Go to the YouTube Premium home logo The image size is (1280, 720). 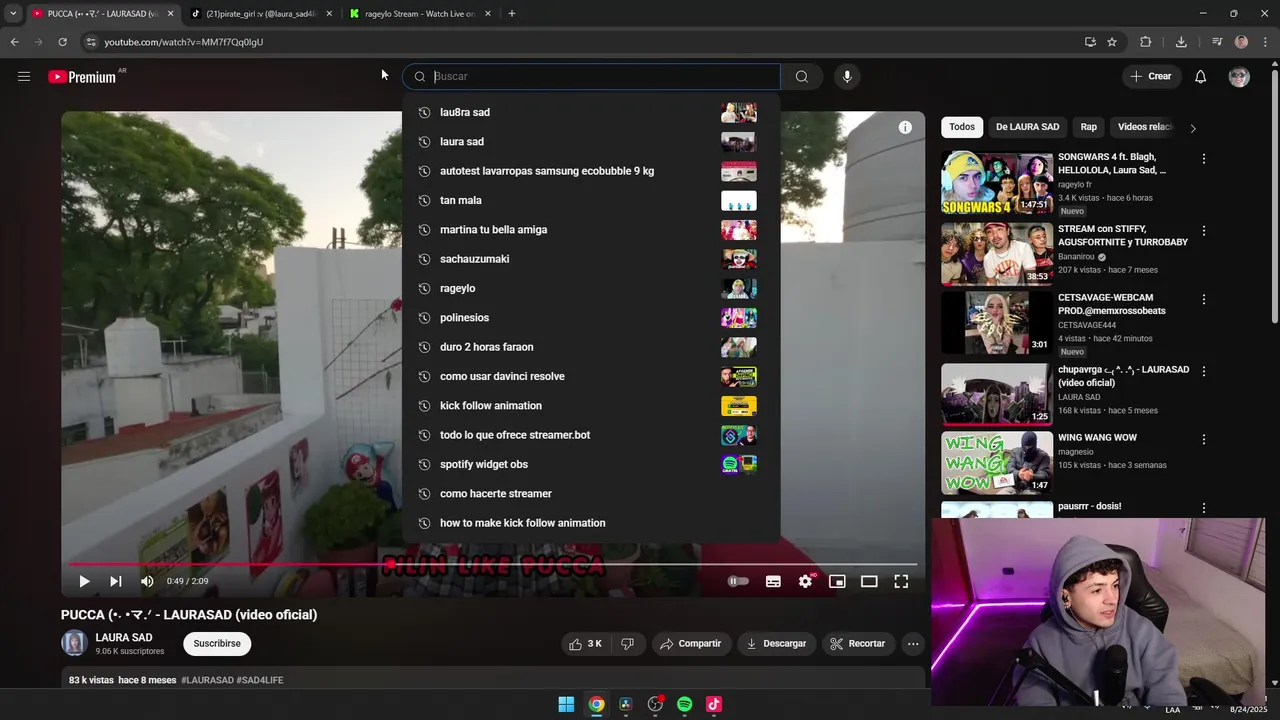tap(82, 77)
